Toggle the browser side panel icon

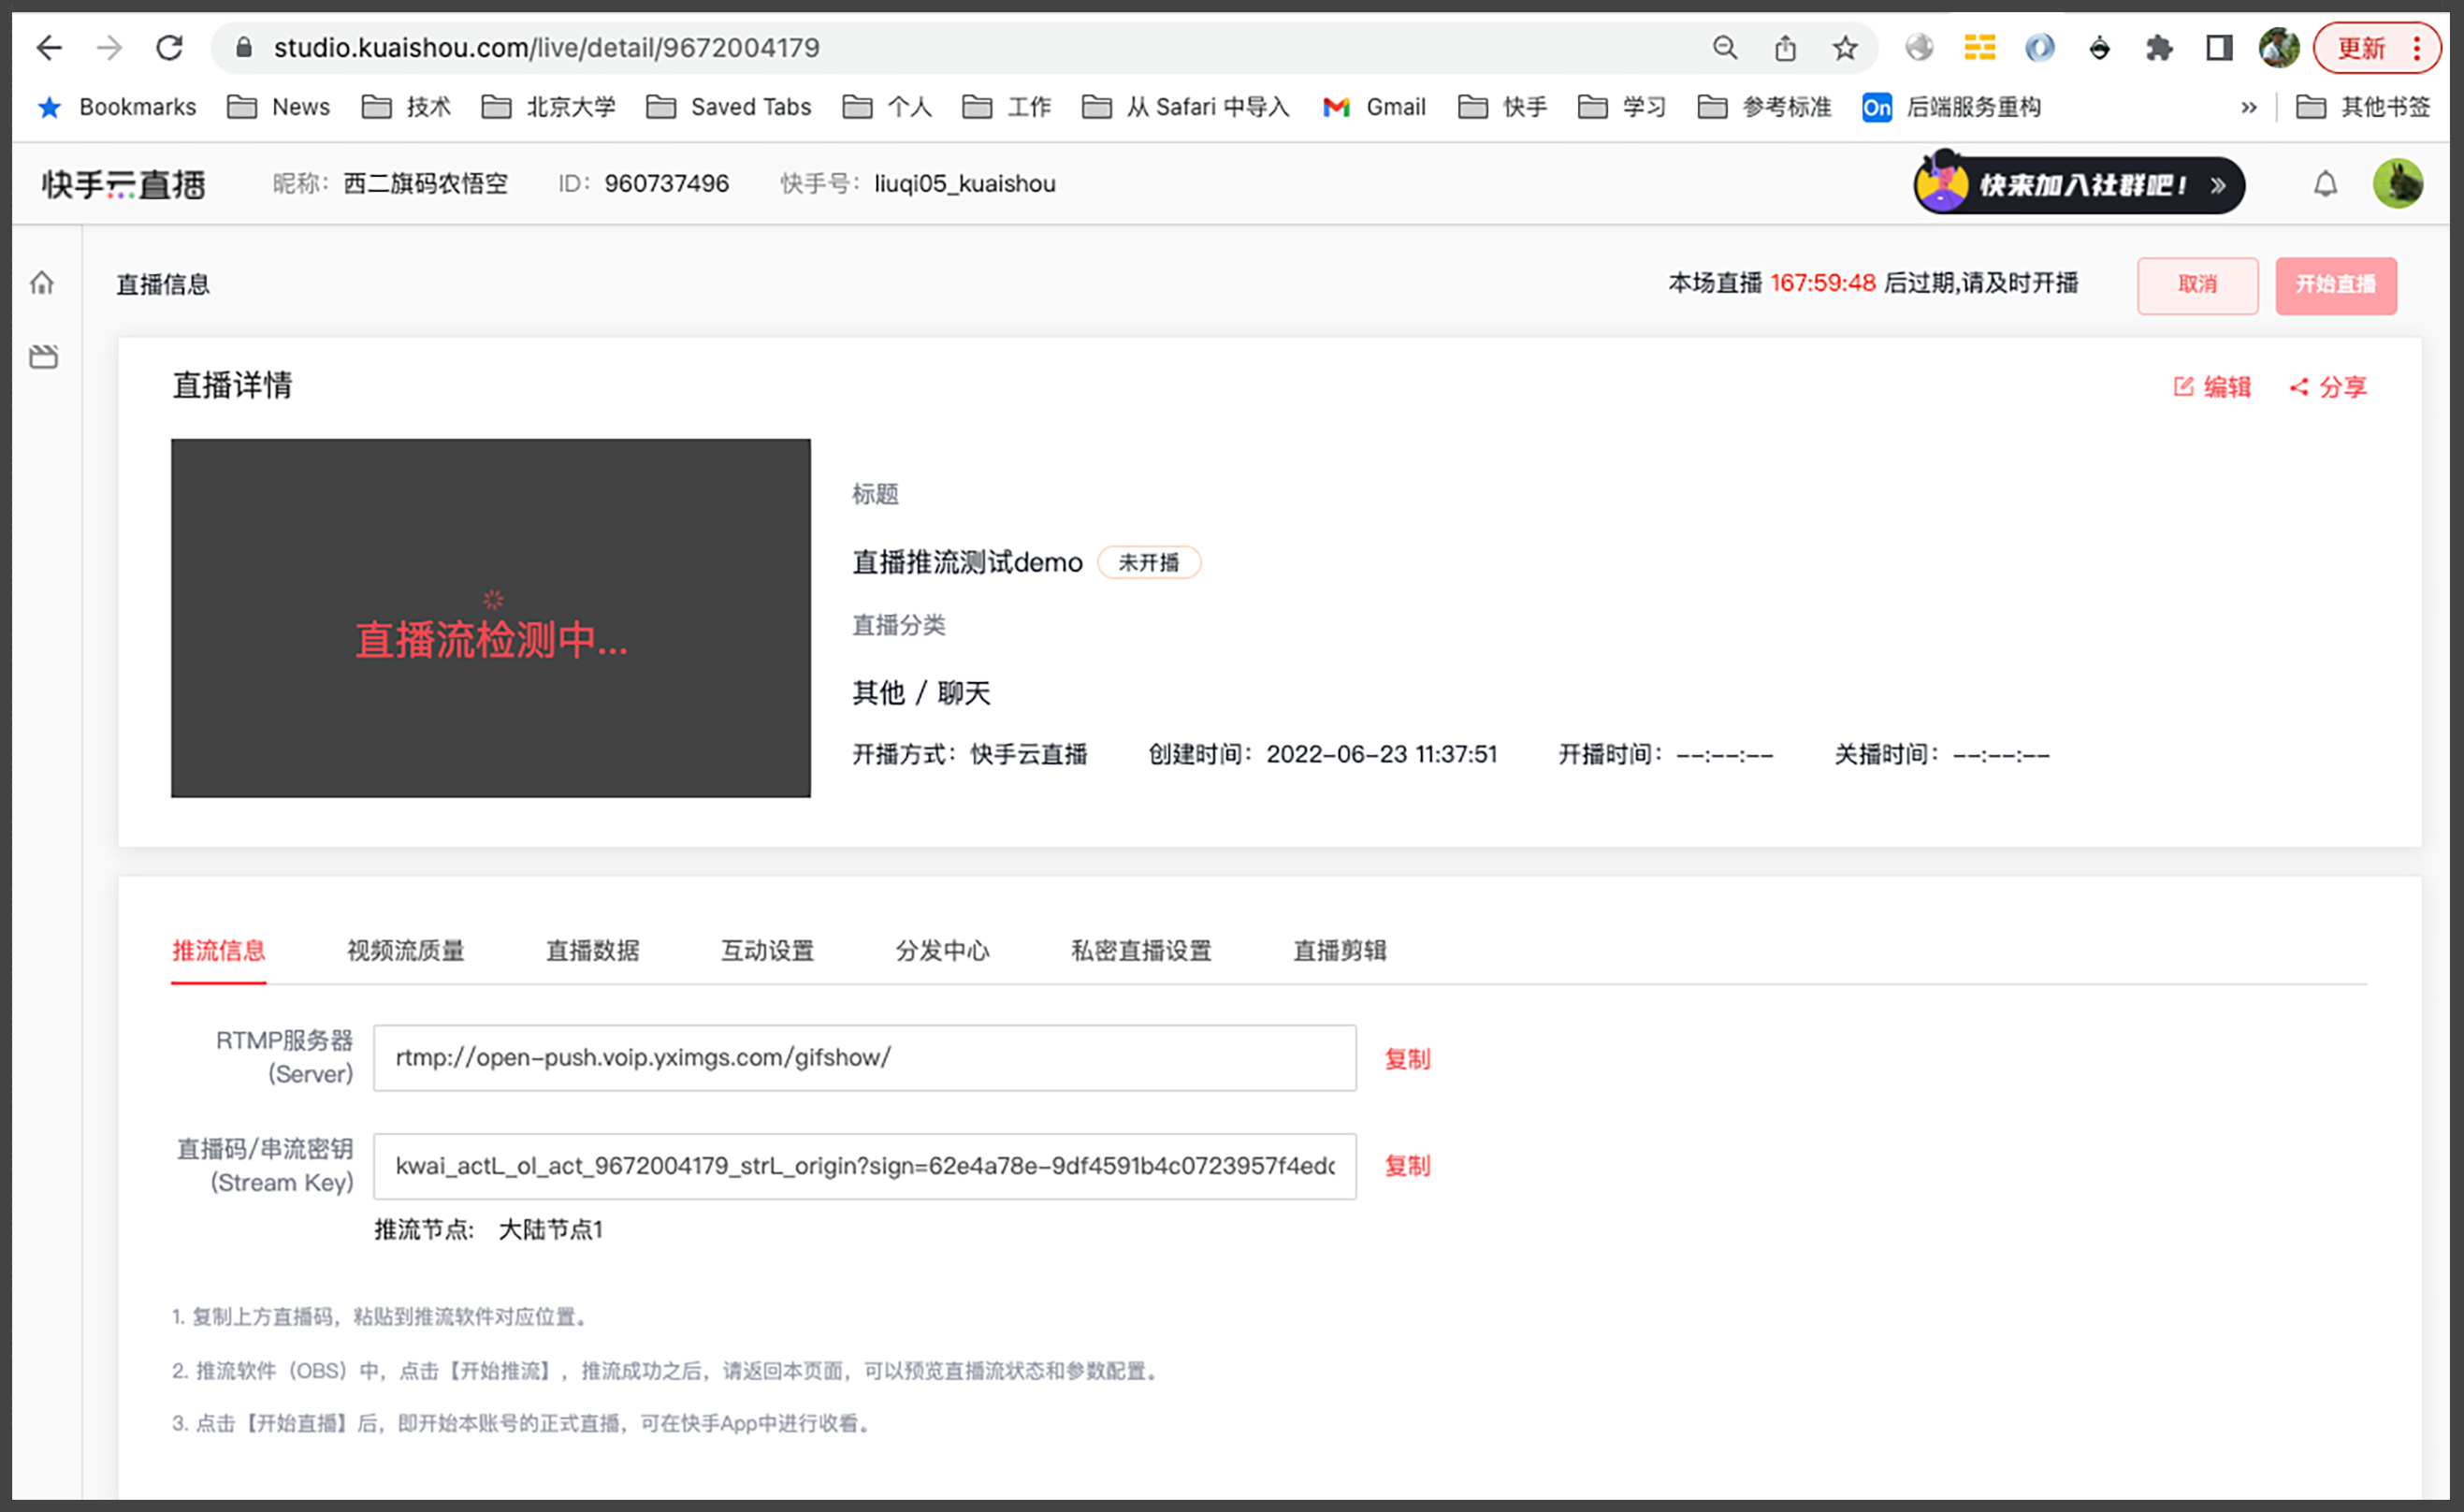tap(2219, 48)
